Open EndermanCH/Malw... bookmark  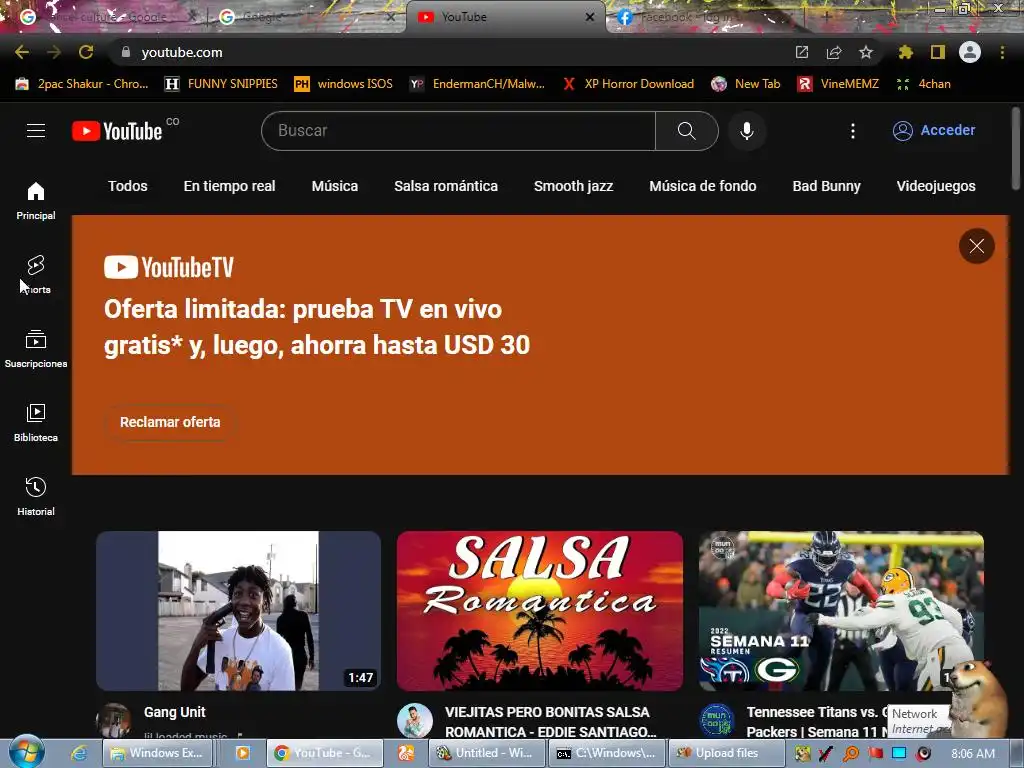coord(477,84)
